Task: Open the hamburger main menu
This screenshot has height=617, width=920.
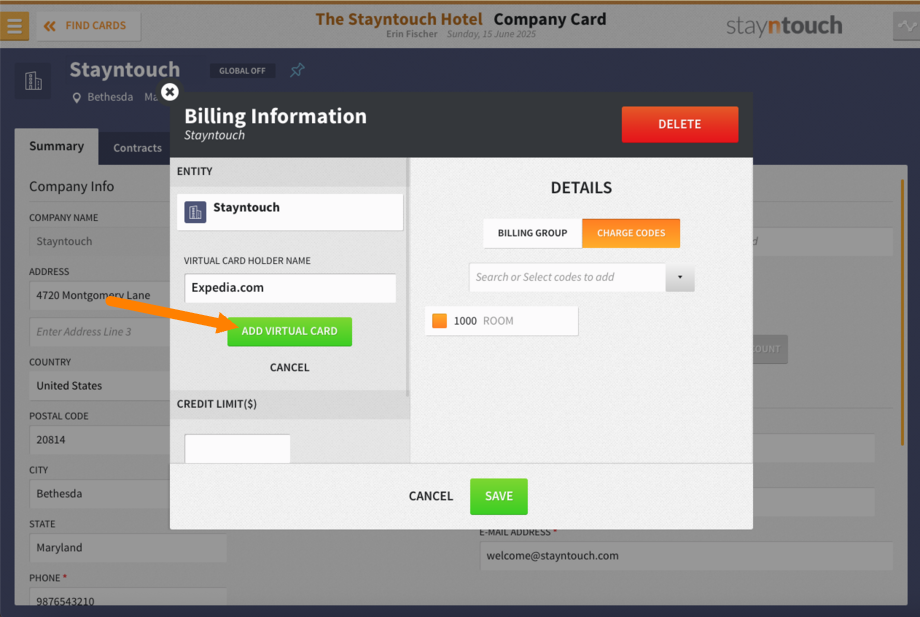Action: (x=14, y=26)
